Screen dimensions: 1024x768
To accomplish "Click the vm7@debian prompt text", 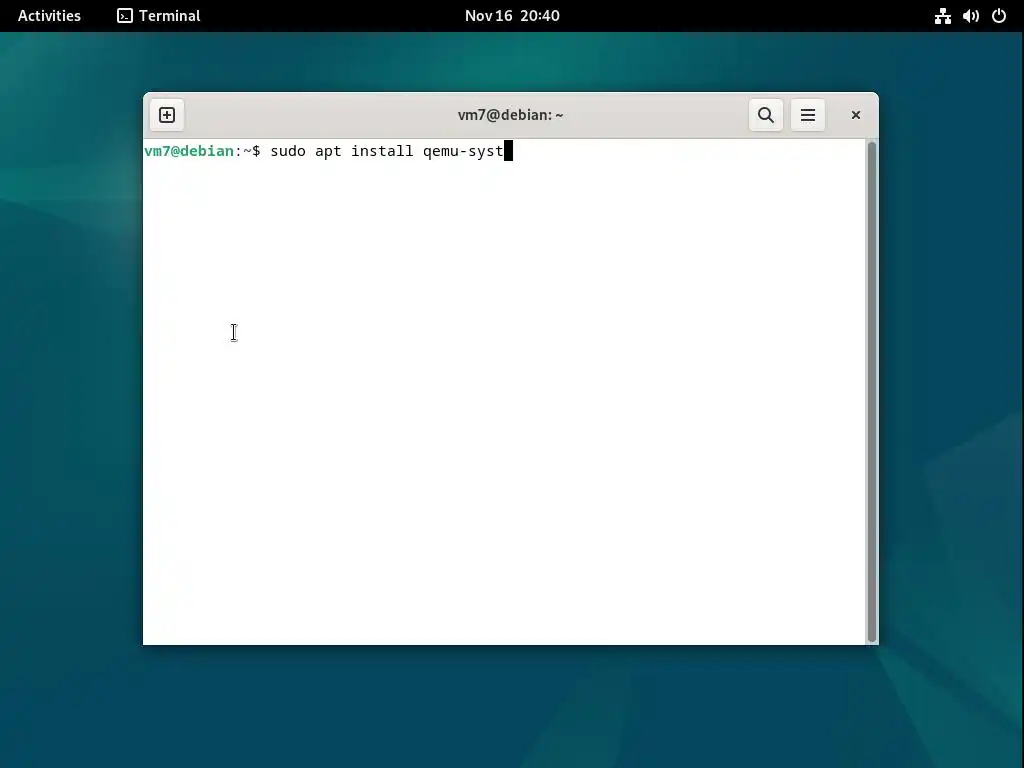I will coord(189,151).
